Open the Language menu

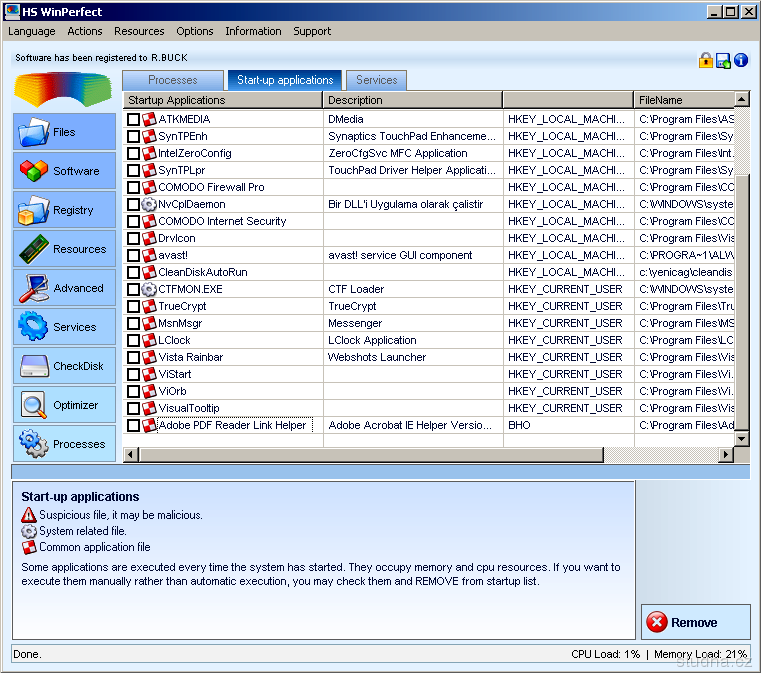click(32, 31)
